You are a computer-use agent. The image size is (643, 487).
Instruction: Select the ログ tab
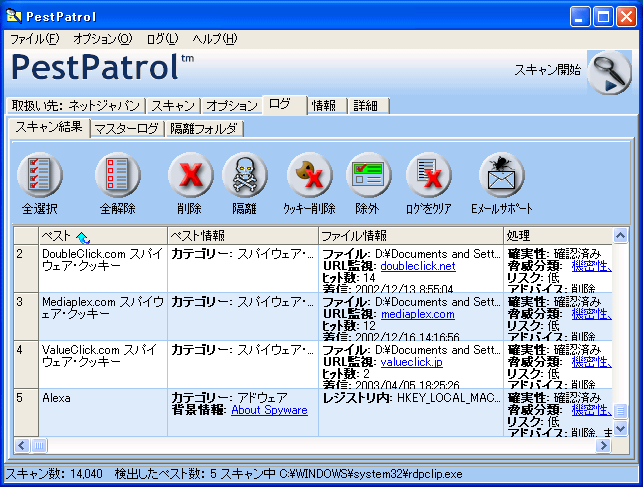tap(285, 104)
